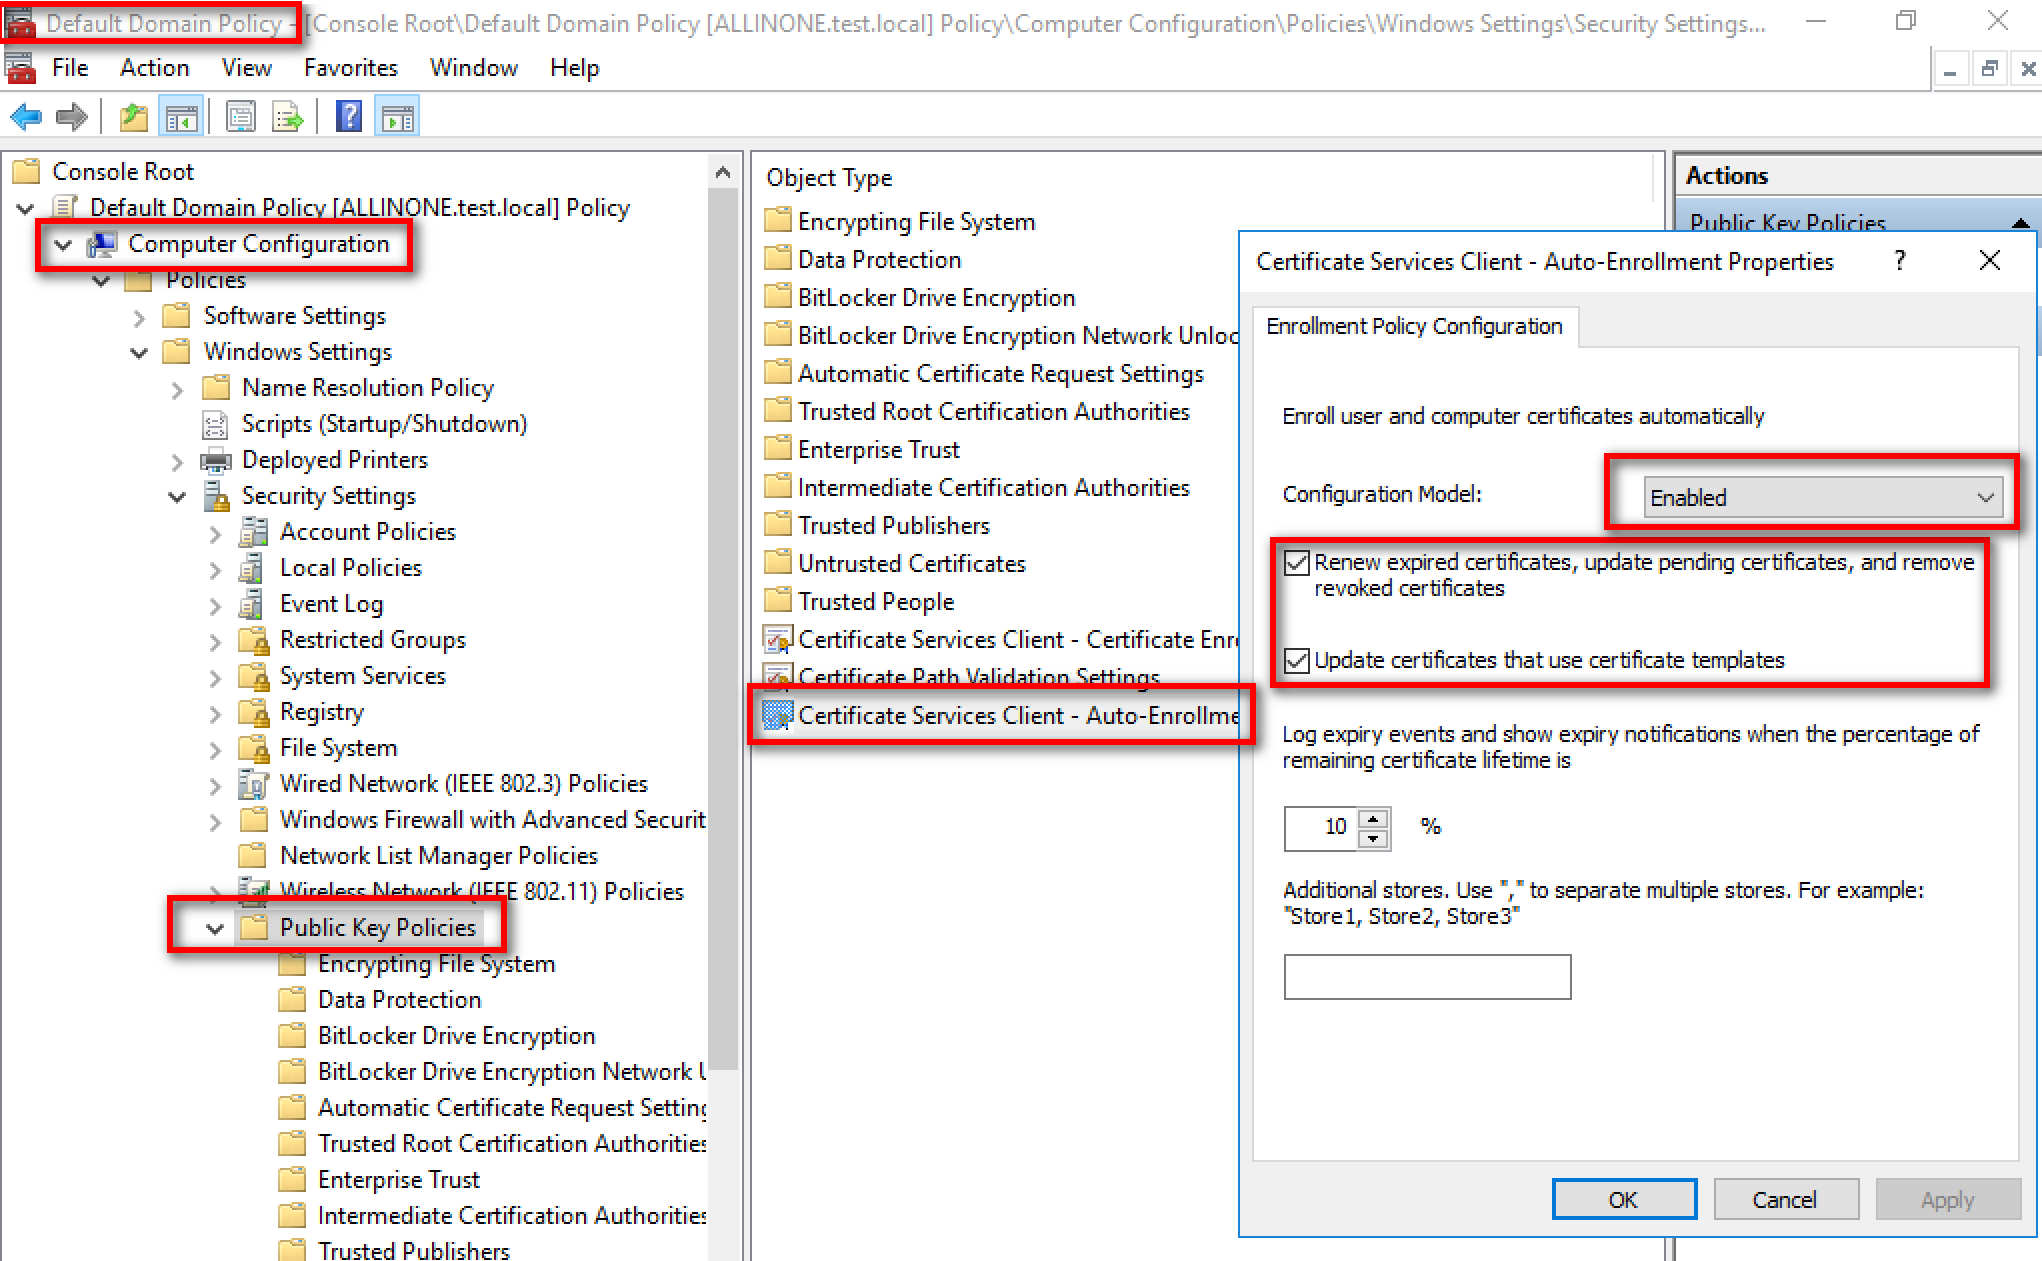Image resolution: width=2042 pixels, height=1261 pixels.
Task: Click the OK button in properties dialog
Action: click(1623, 1199)
